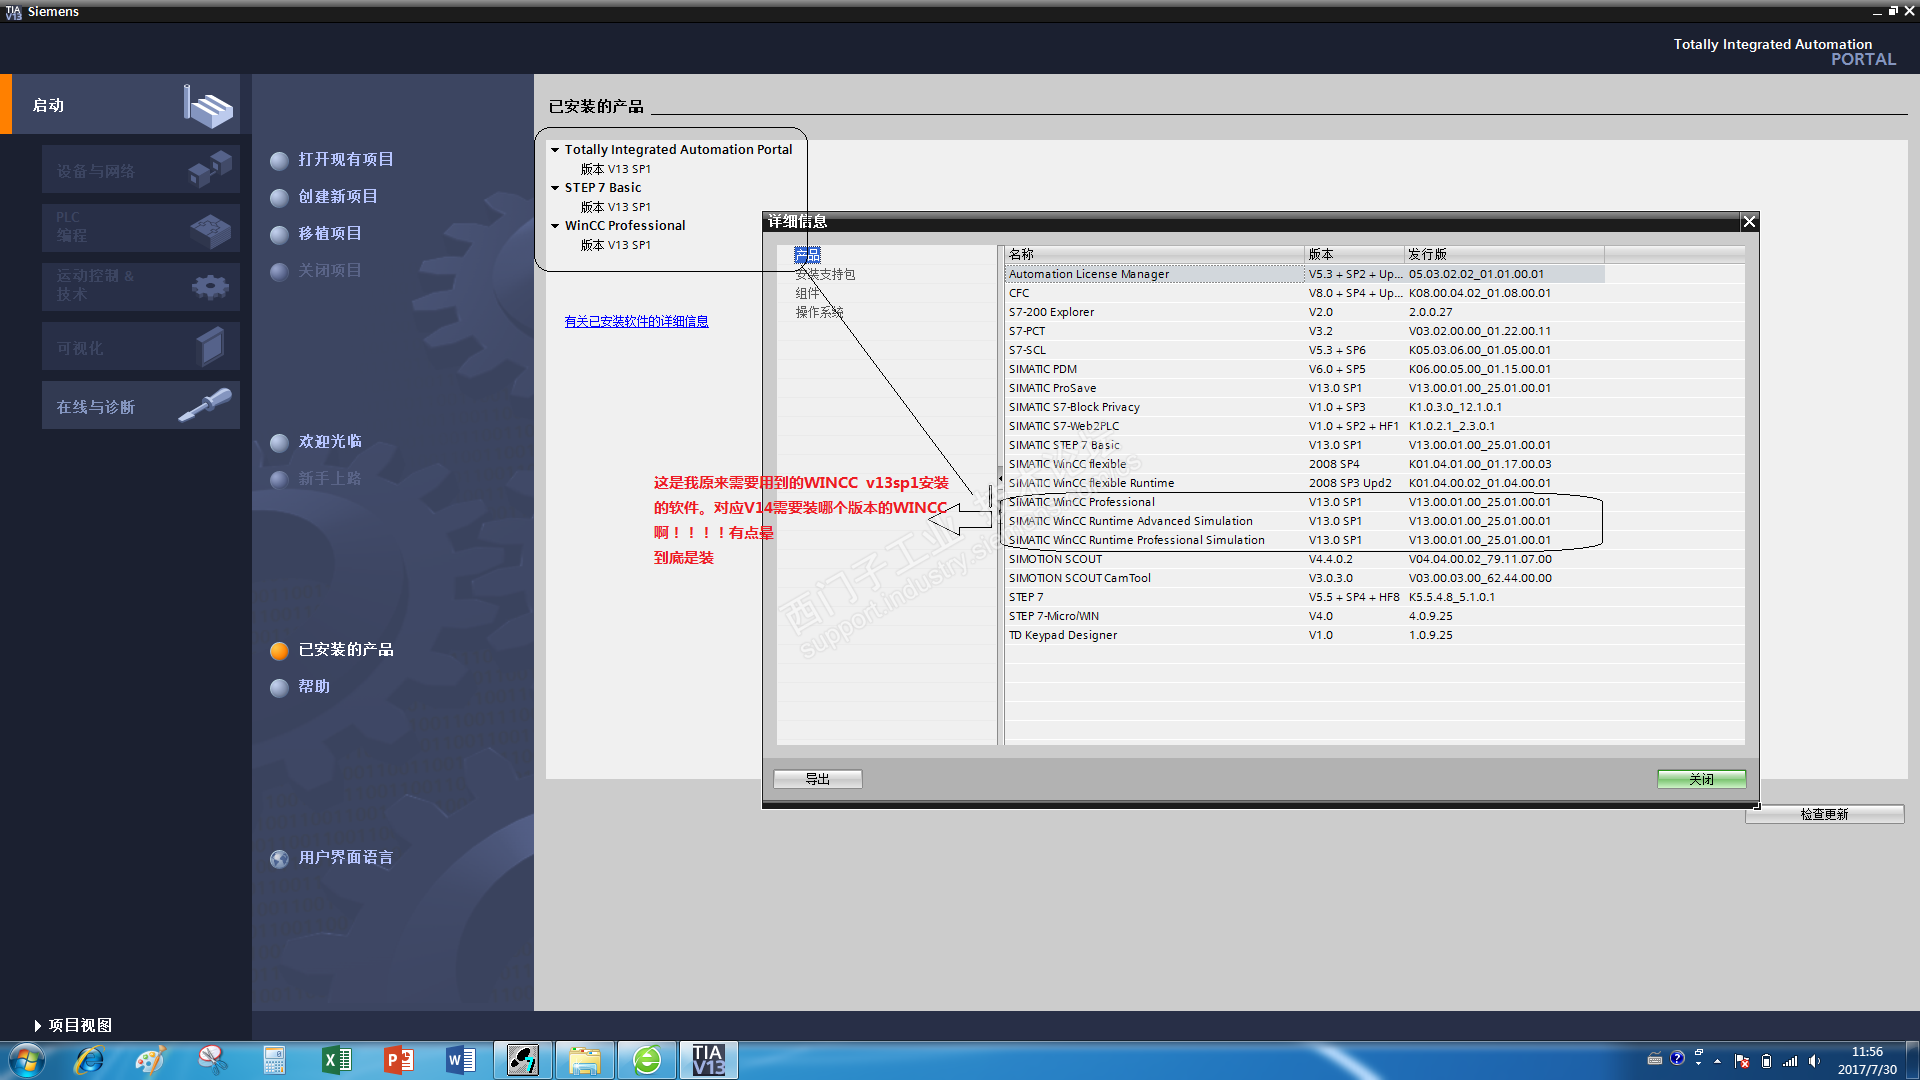Select 已安装的产品 orange bullet
The image size is (1920, 1080).
[x=280, y=651]
